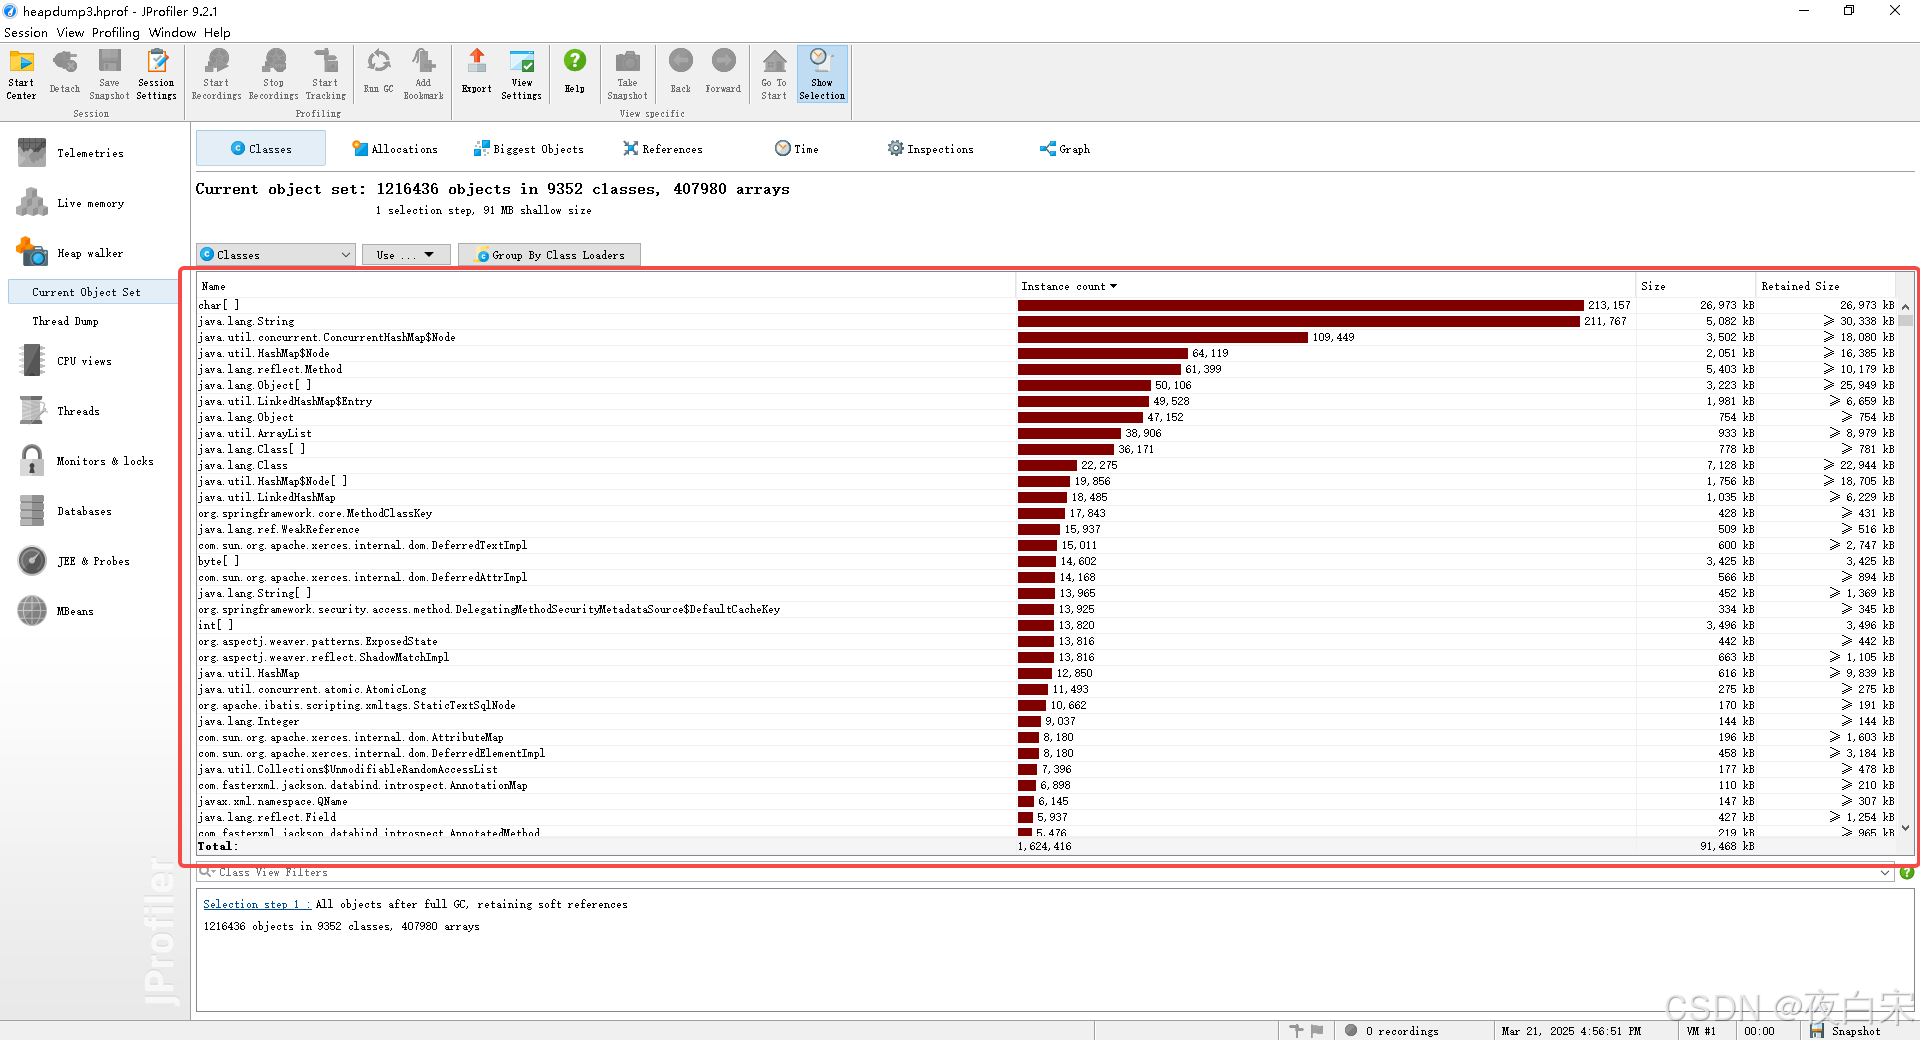Sort by Instance count column header
Image resolution: width=1920 pixels, height=1040 pixels.
(x=1325, y=286)
